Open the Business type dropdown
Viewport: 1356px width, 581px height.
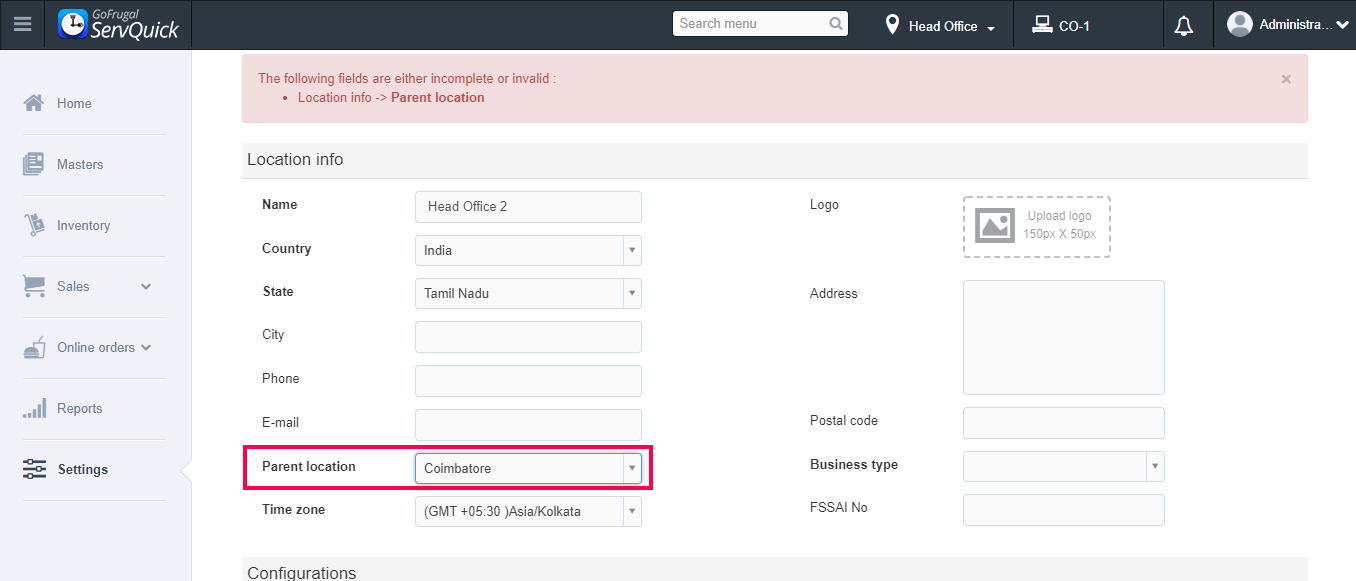click(1155, 466)
